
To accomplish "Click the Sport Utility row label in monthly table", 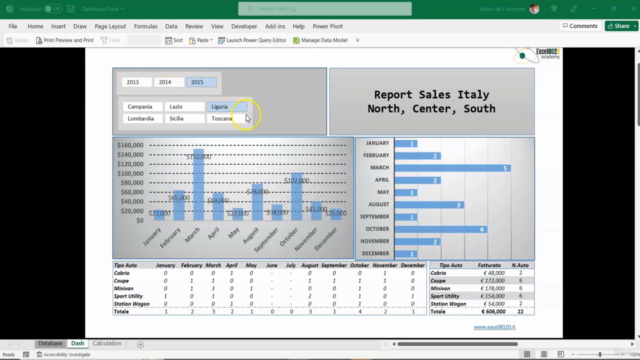I will click(x=128, y=296).
